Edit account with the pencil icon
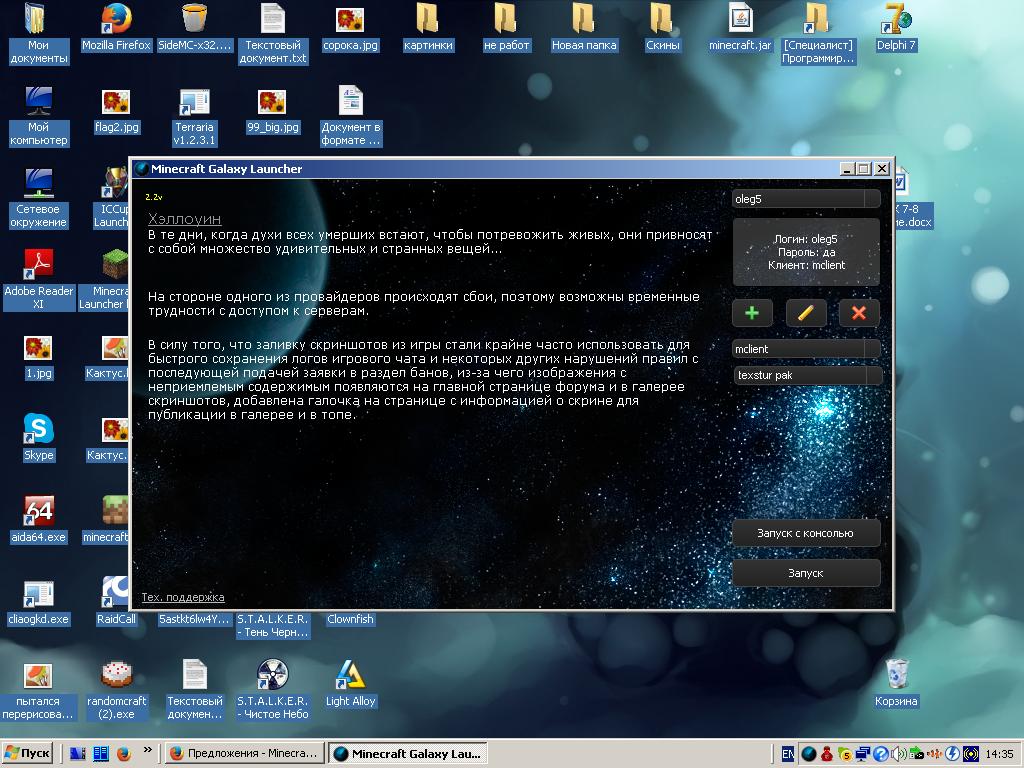 pyautogui.click(x=805, y=313)
